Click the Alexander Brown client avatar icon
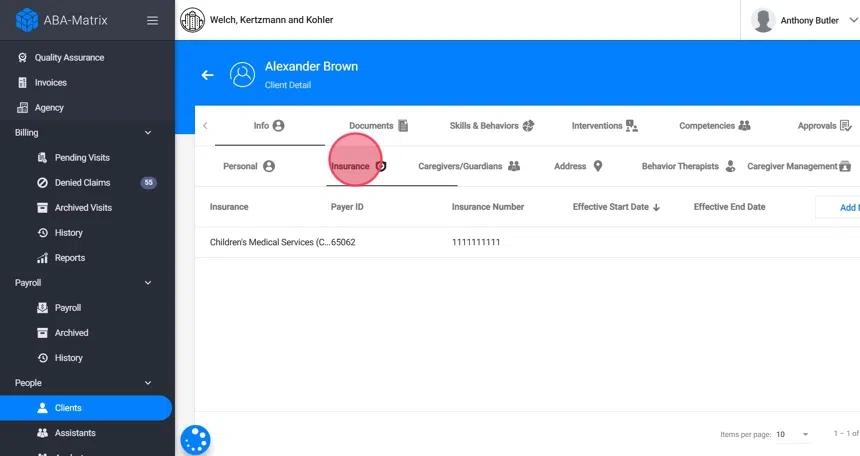This screenshot has width=860, height=456. click(x=242, y=75)
